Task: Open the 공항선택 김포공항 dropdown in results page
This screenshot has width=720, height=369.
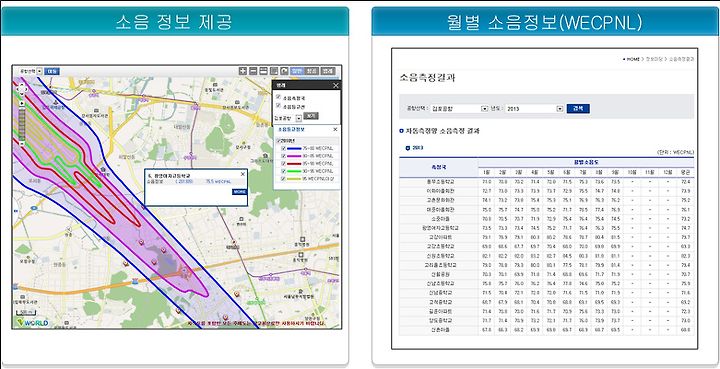Action: point(460,109)
